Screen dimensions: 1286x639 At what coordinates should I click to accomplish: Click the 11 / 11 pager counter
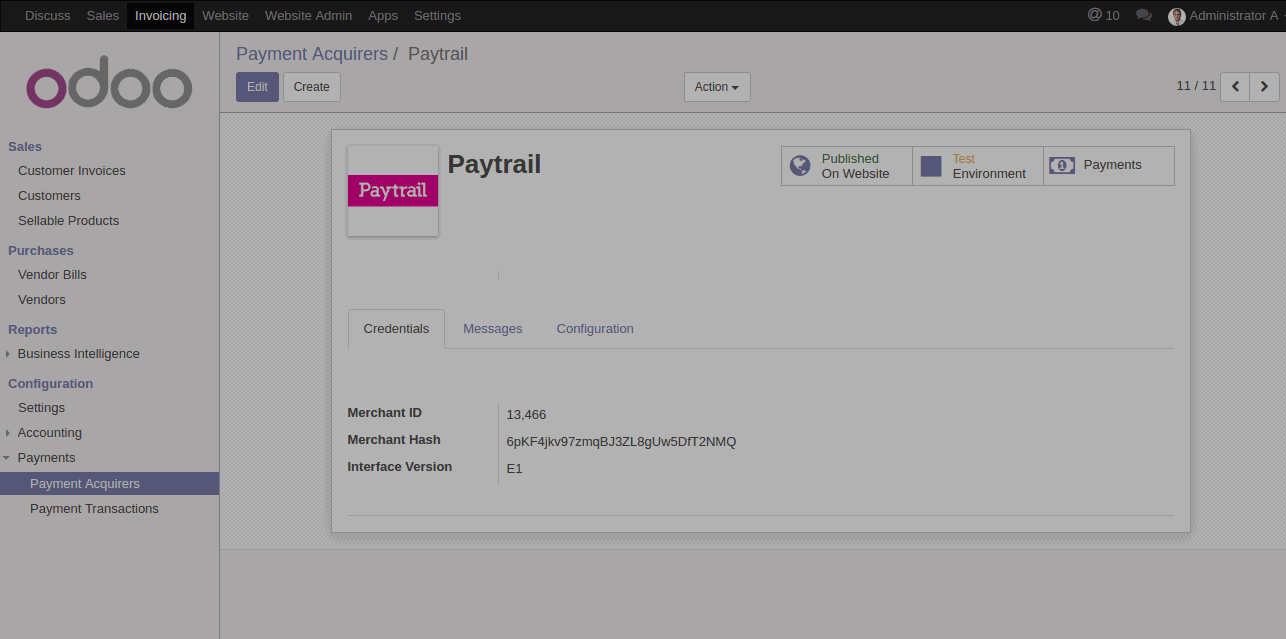(1196, 86)
